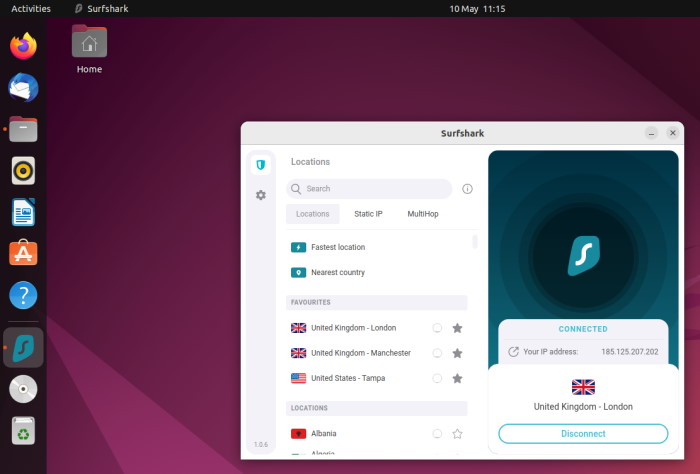
Task: Open Files manager from the dock
Action: (23, 129)
